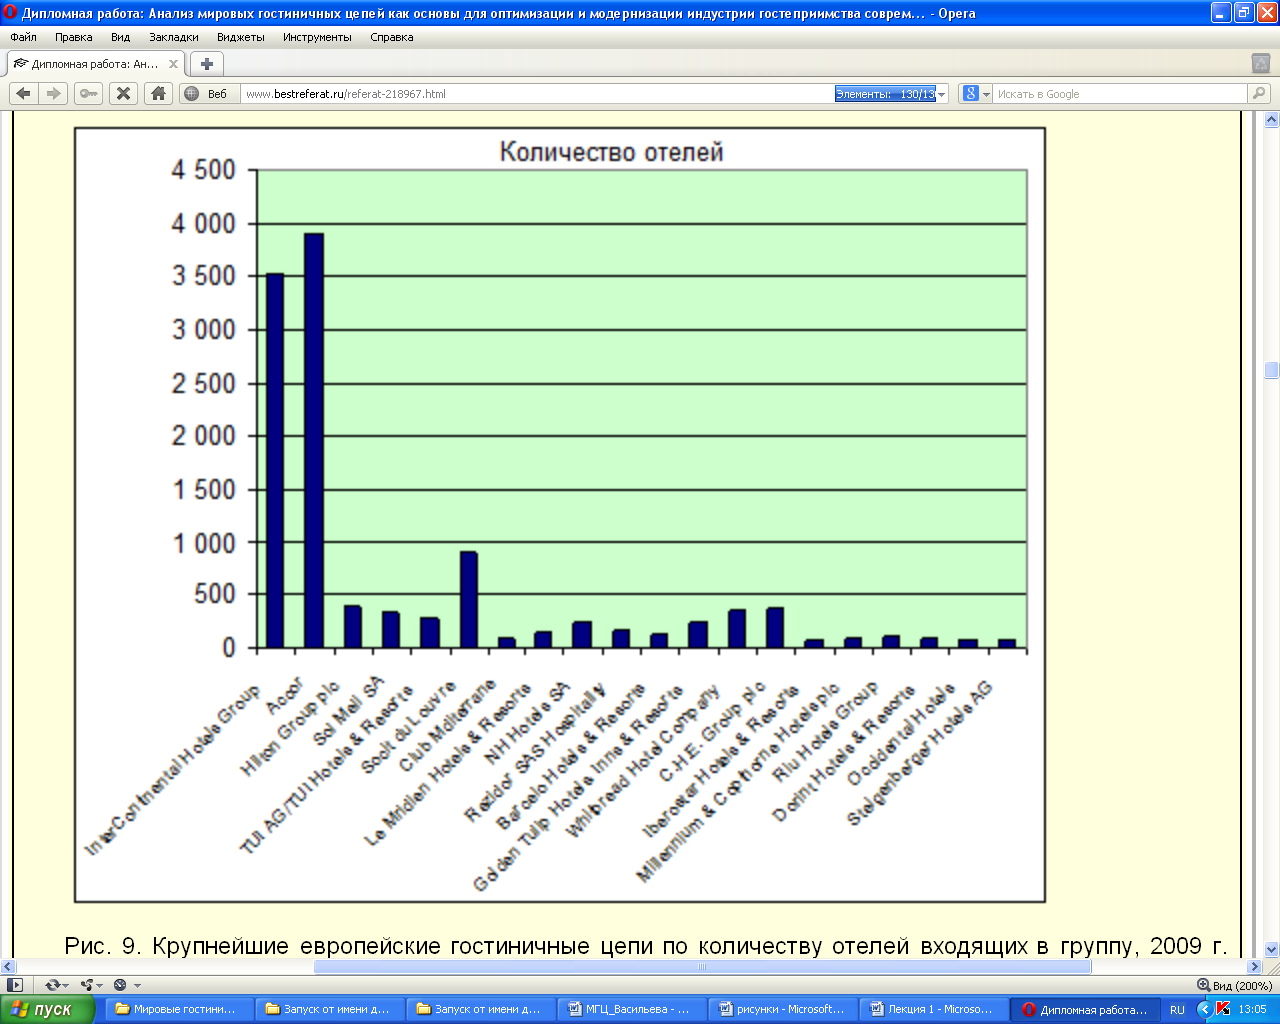Click the URL address field
1280x1024 pixels.
(538, 94)
